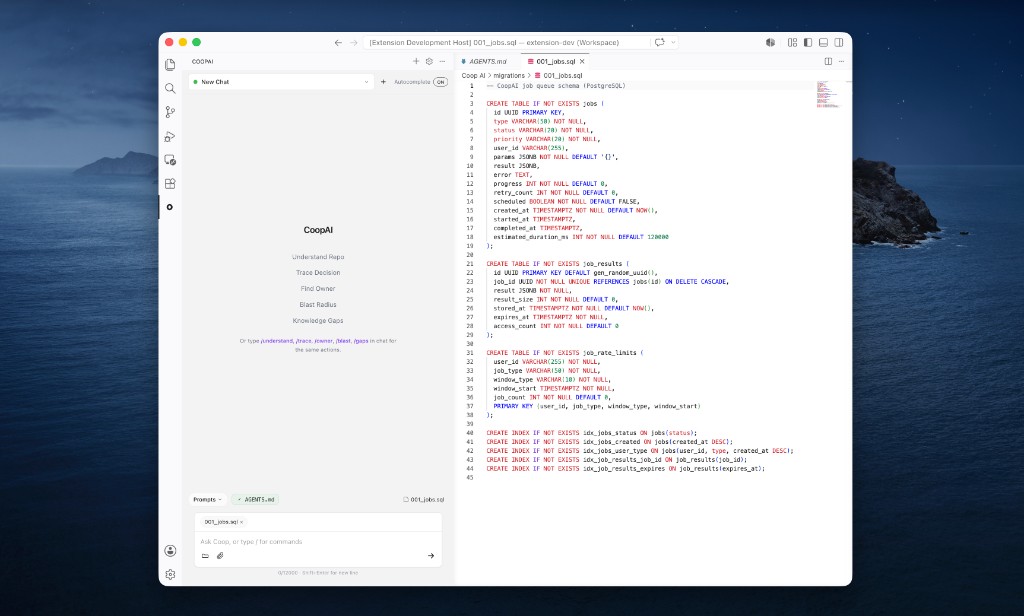Click the /understand command link

pyautogui.click(x=277, y=341)
